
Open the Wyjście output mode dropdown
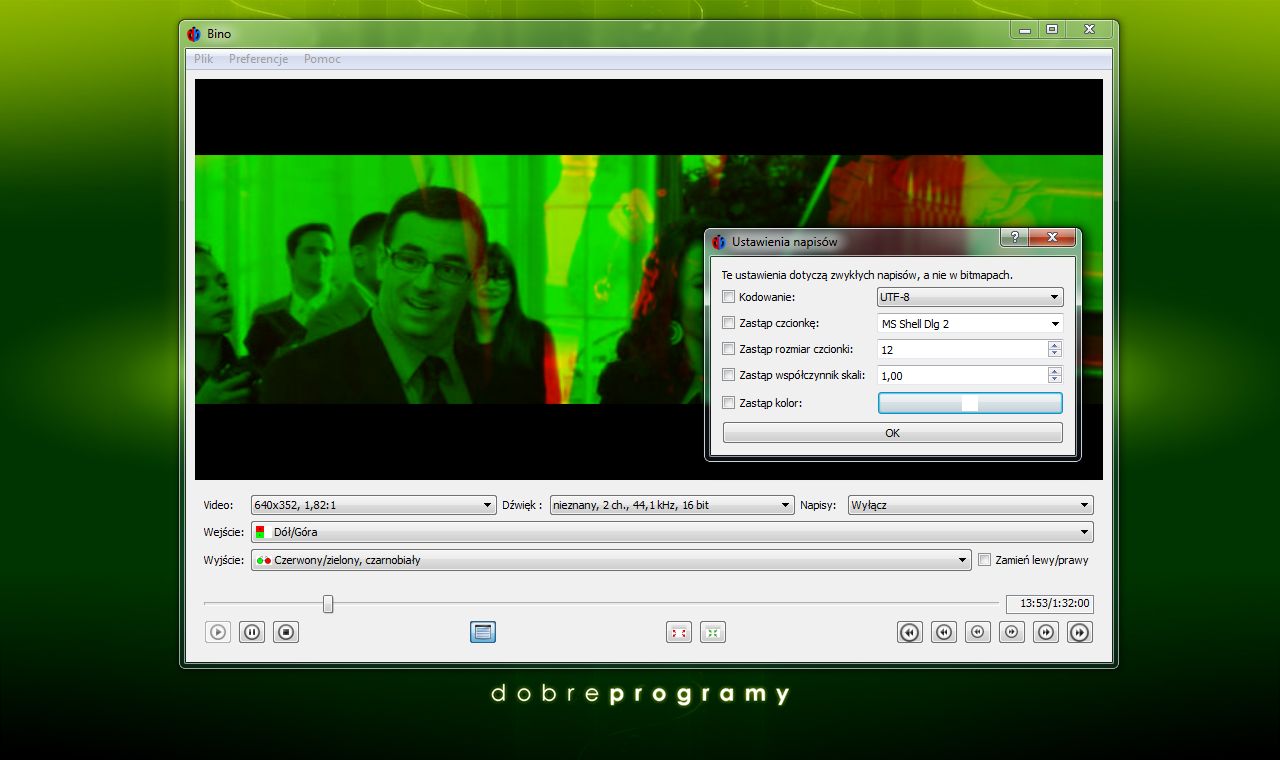(x=611, y=560)
